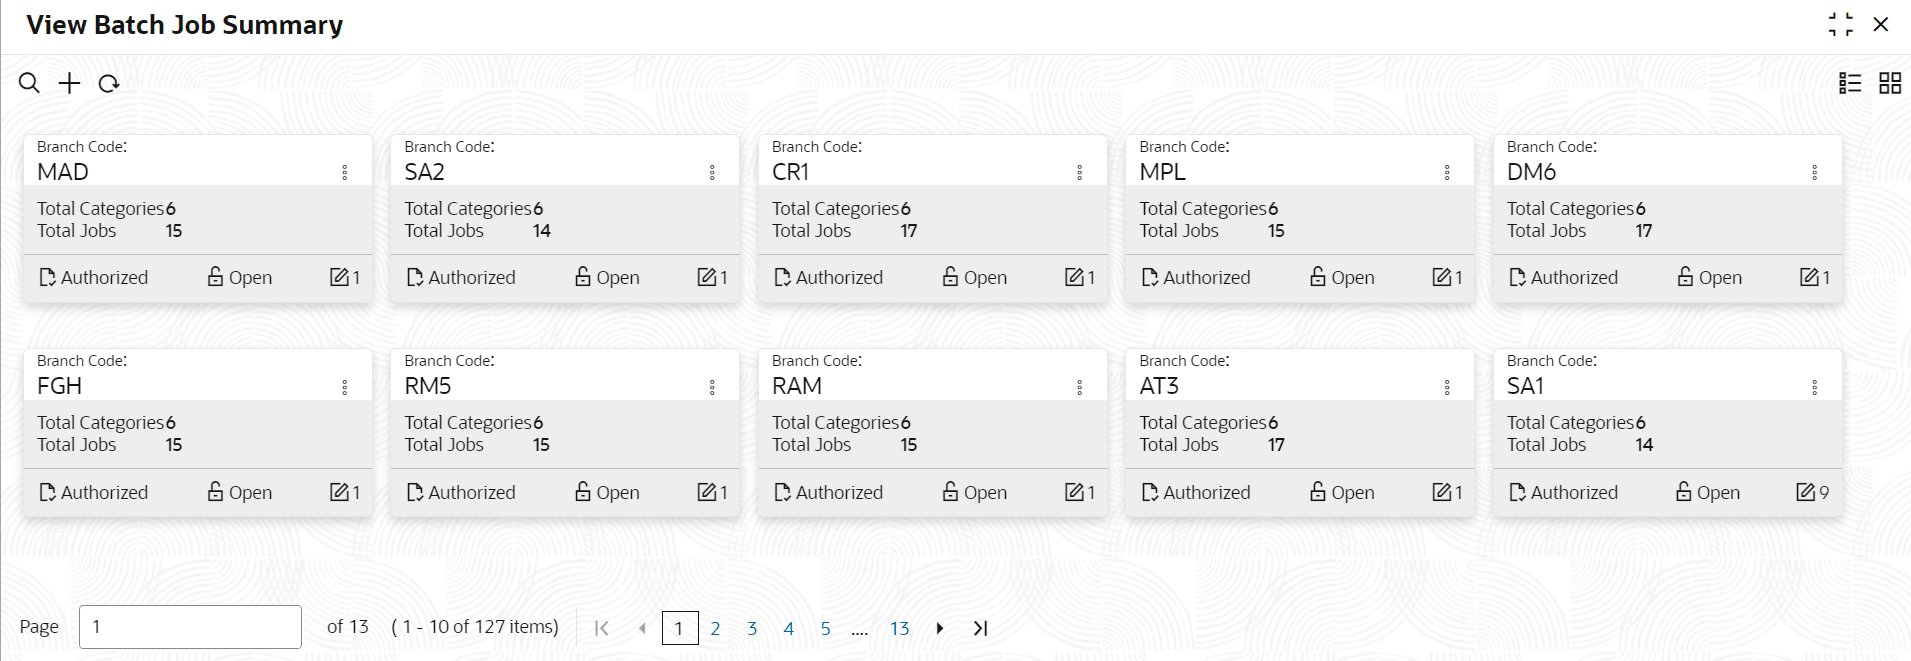Image resolution: width=1911 pixels, height=661 pixels.
Task: Jump to page 13 link
Action: click(899, 628)
